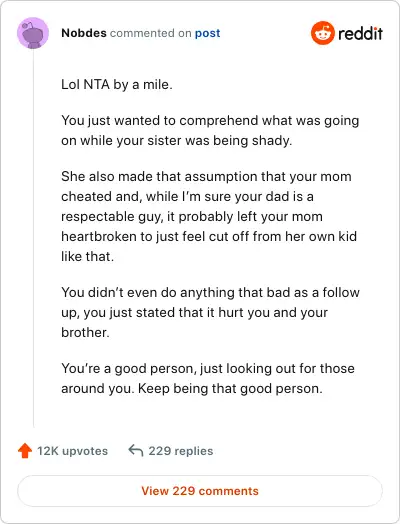Viewport: 400px width, 524px height.
Task: Click the 'Lol NTA by a mile.' line
Action: coord(117,85)
